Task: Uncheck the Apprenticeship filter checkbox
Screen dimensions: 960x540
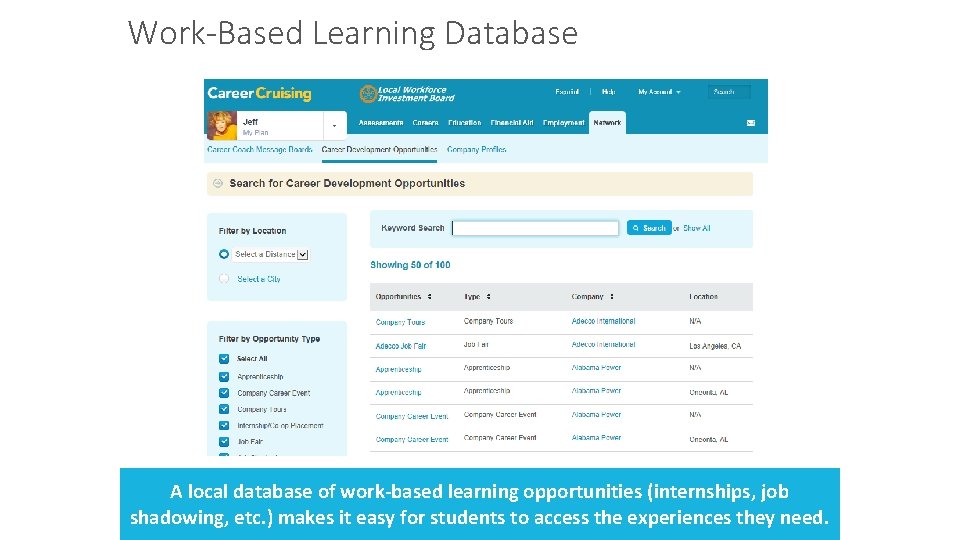Action: click(x=224, y=377)
